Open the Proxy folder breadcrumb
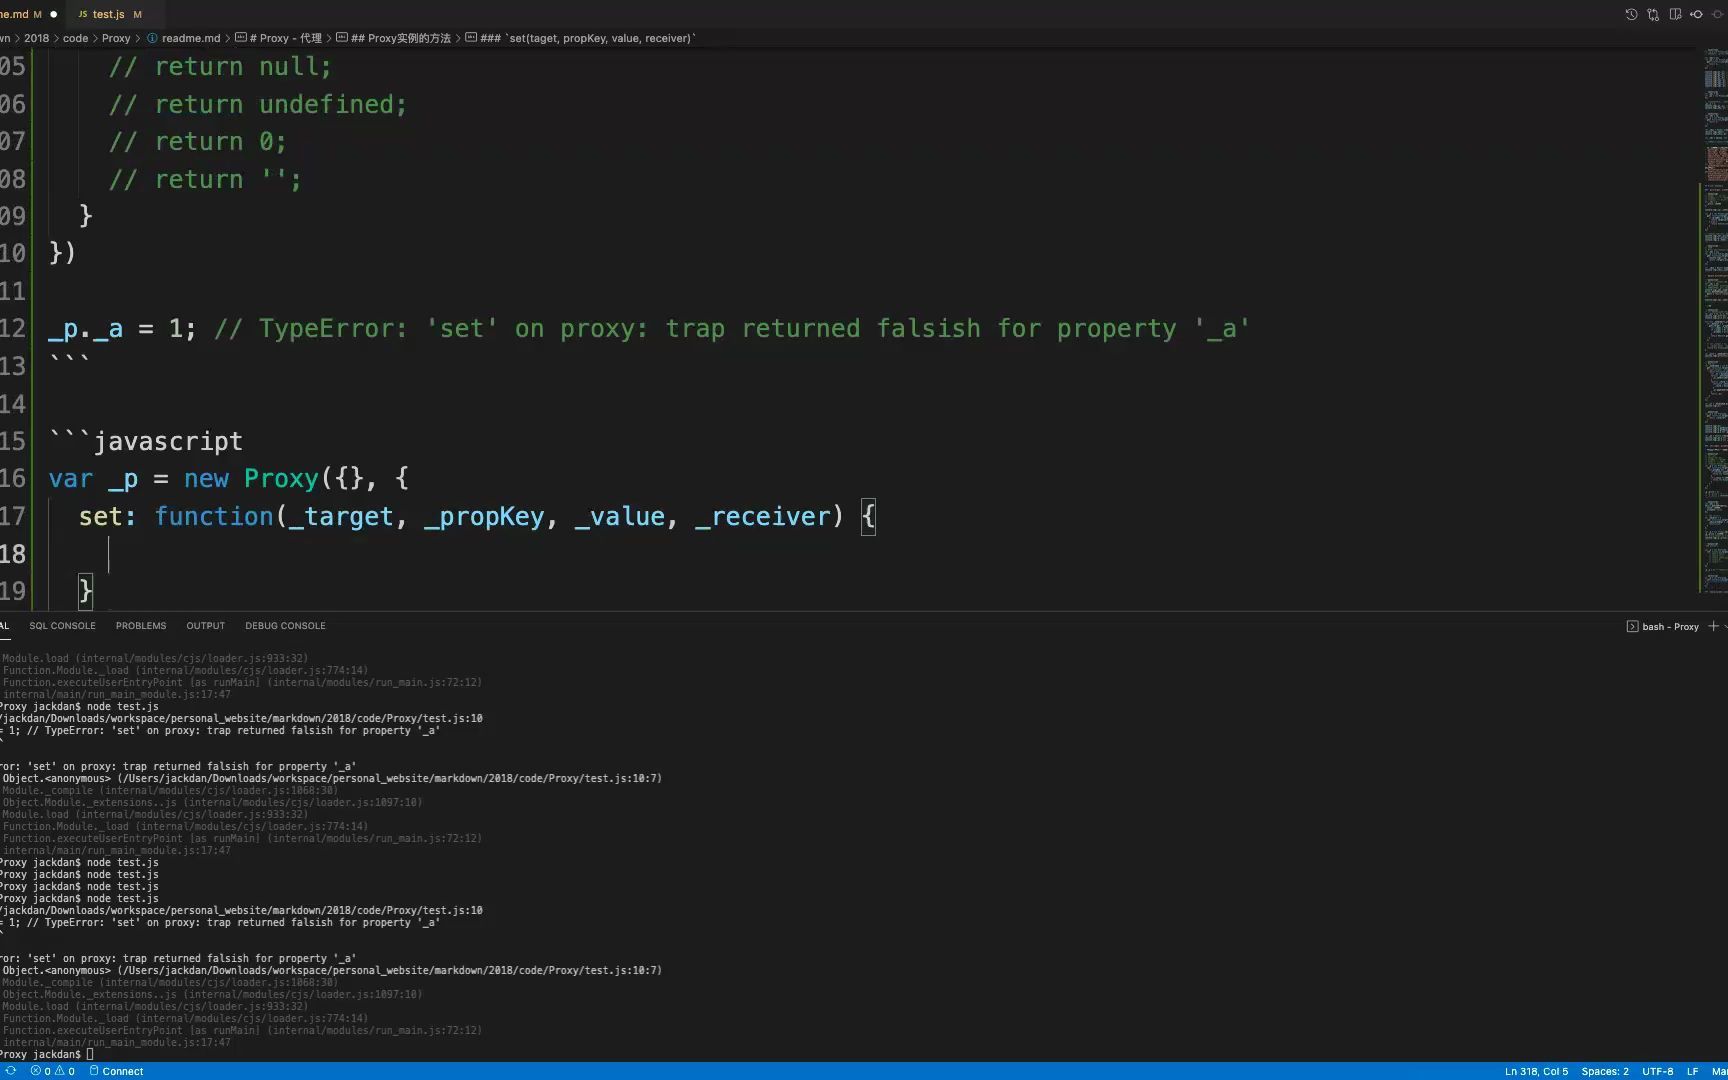This screenshot has width=1728, height=1080. pos(116,38)
